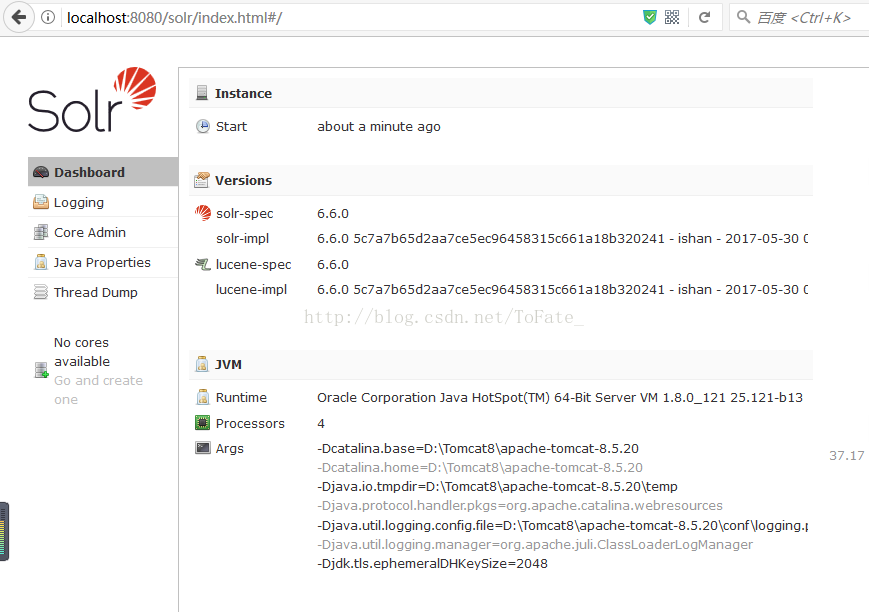Click the browser back arrow button
869x612 pixels.
click(19, 17)
